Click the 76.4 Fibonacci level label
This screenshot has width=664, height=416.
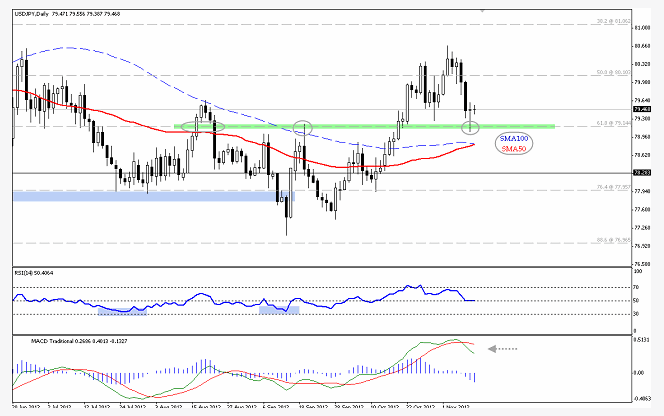pyautogui.click(x=613, y=187)
